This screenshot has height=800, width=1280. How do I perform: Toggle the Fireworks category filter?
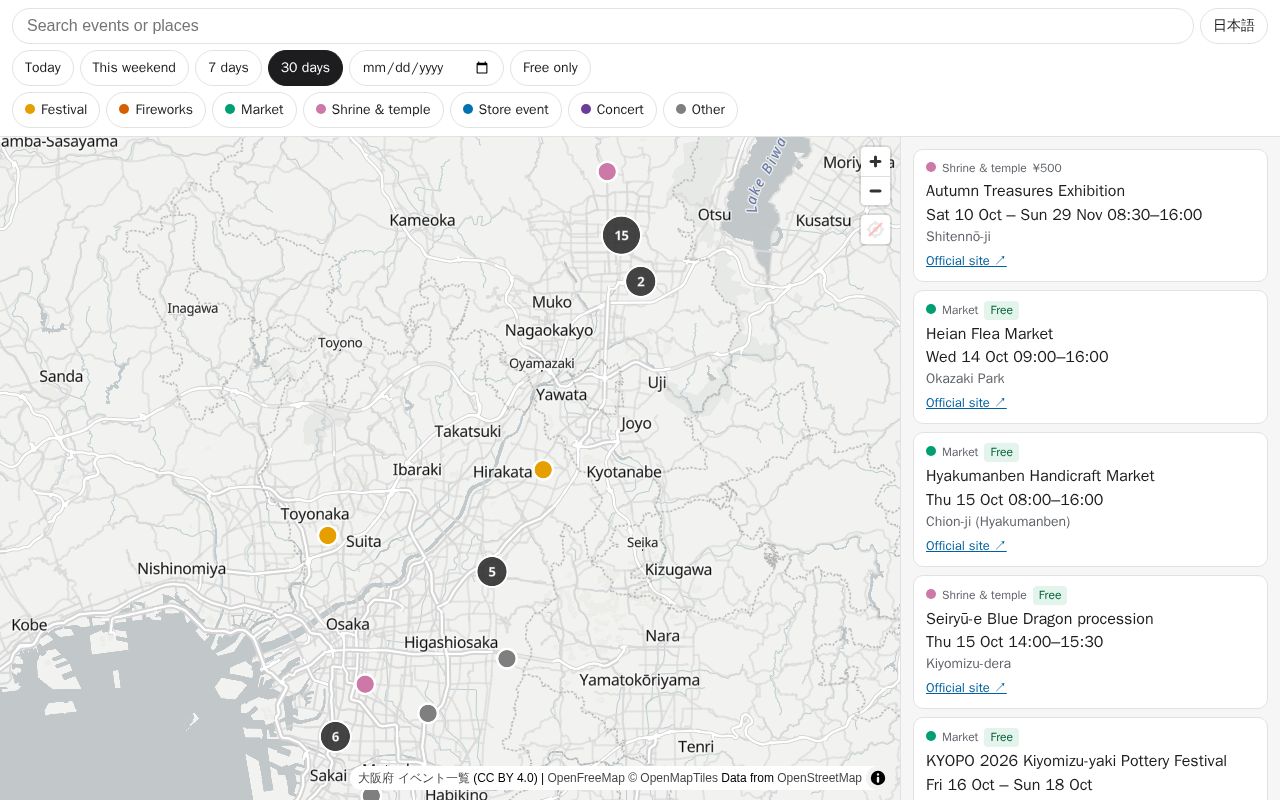(156, 110)
